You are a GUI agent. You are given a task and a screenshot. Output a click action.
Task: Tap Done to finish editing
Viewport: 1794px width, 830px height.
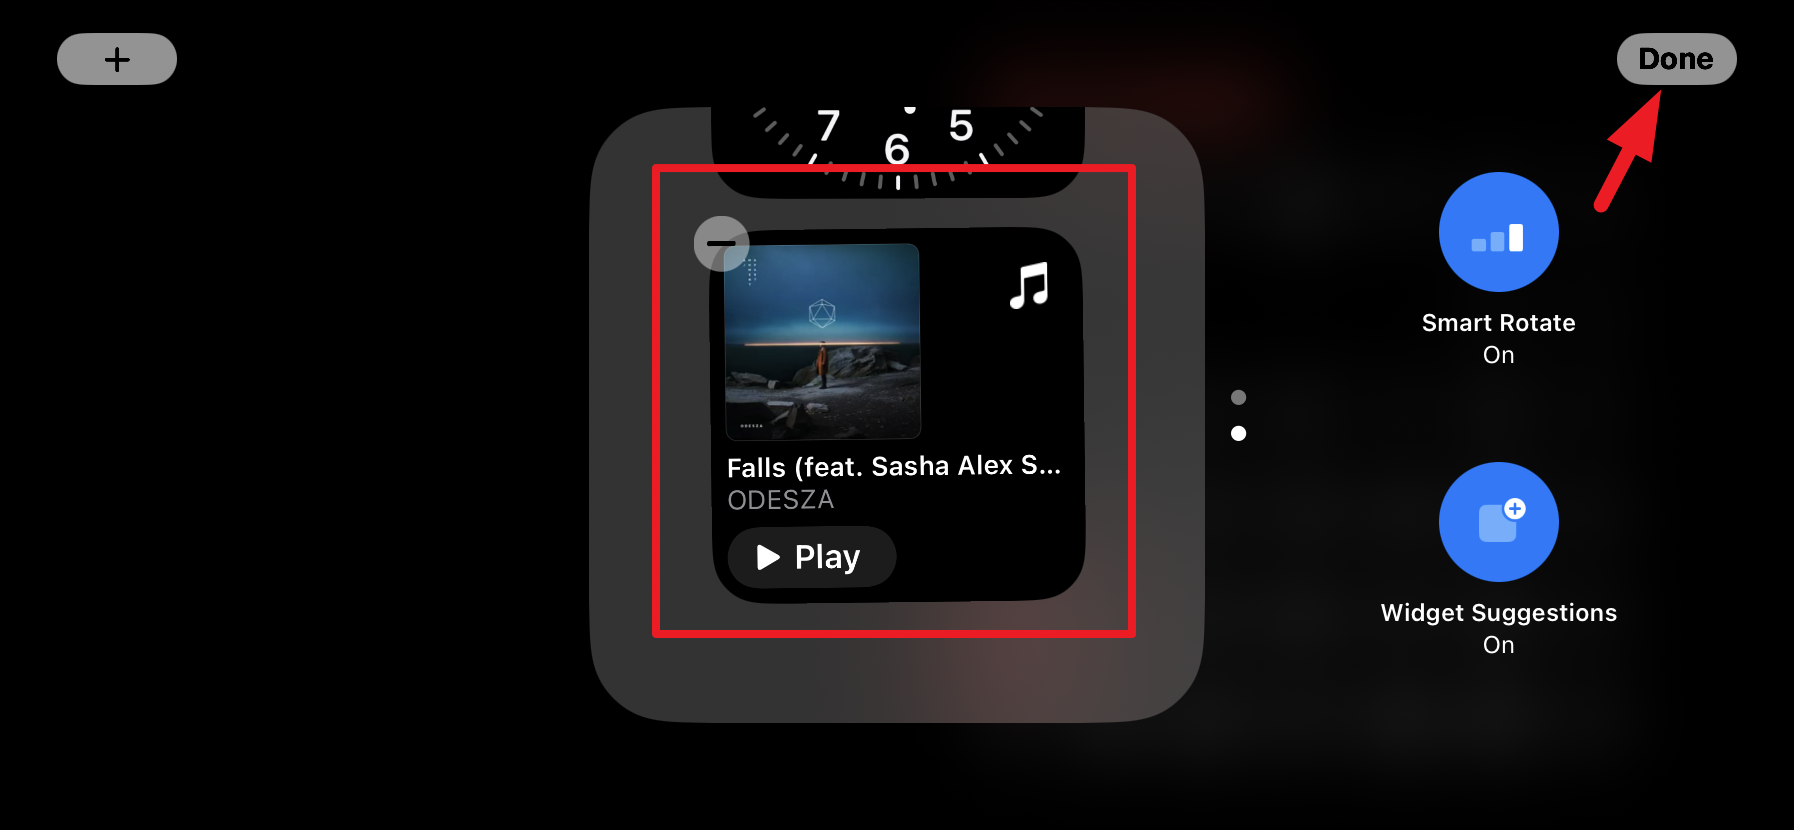click(x=1676, y=59)
